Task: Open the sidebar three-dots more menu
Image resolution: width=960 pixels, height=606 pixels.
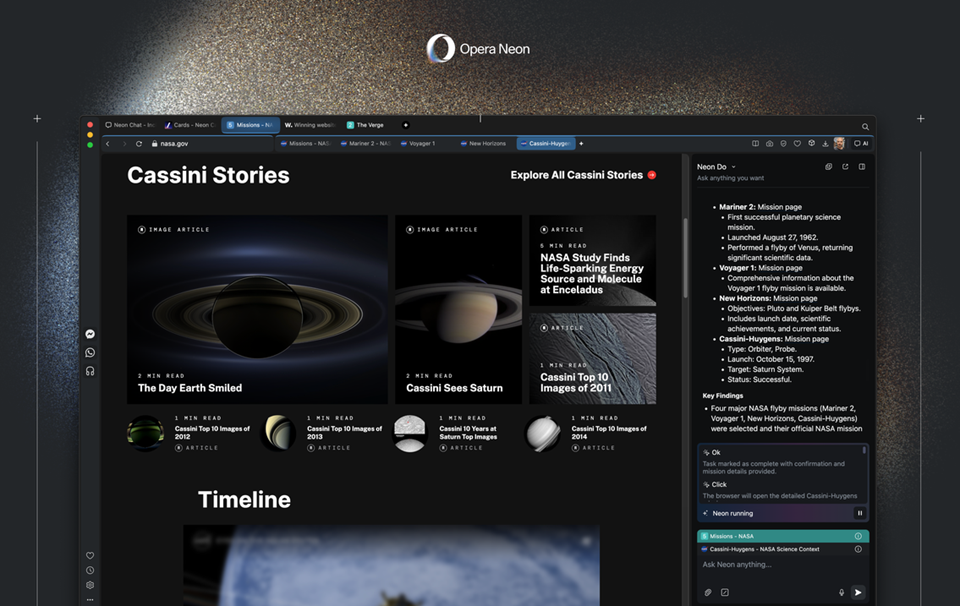Action: click(90, 599)
